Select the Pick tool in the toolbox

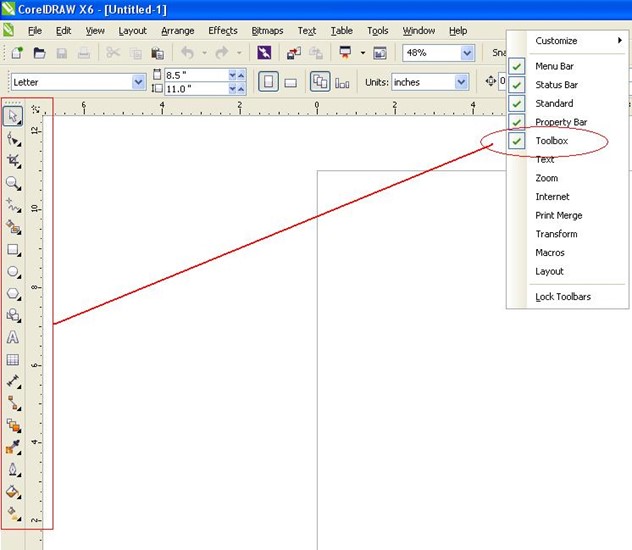tap(13, 116)
